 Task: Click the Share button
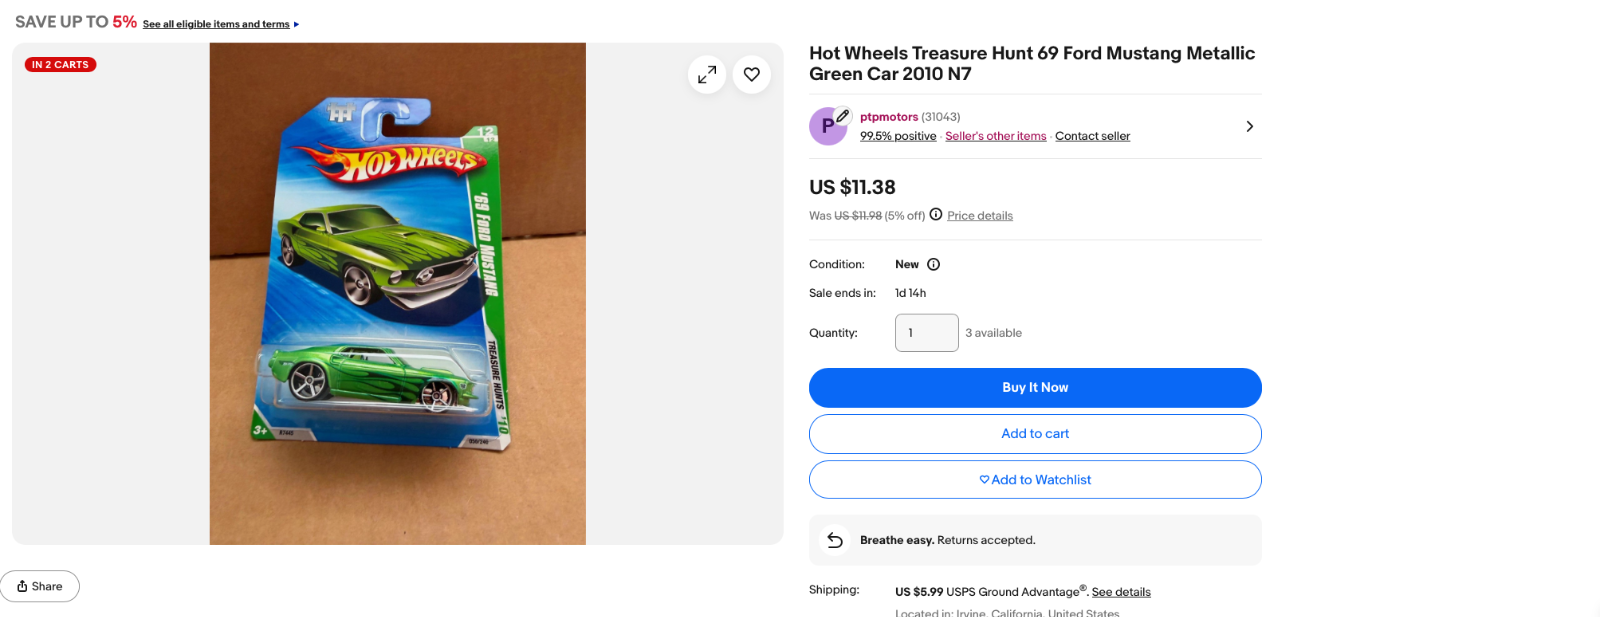pyautogui.click(x=40, y=586)
